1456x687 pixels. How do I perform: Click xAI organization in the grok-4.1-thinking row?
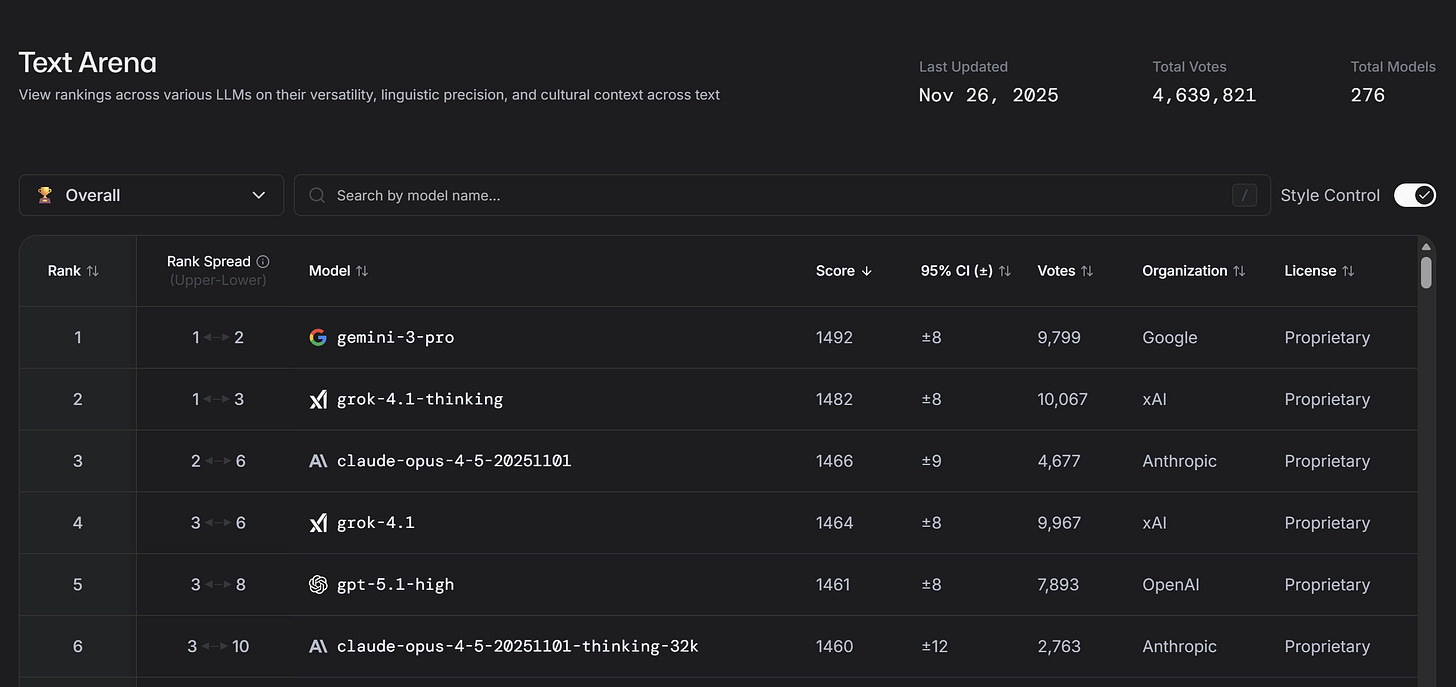point(1154,399)
